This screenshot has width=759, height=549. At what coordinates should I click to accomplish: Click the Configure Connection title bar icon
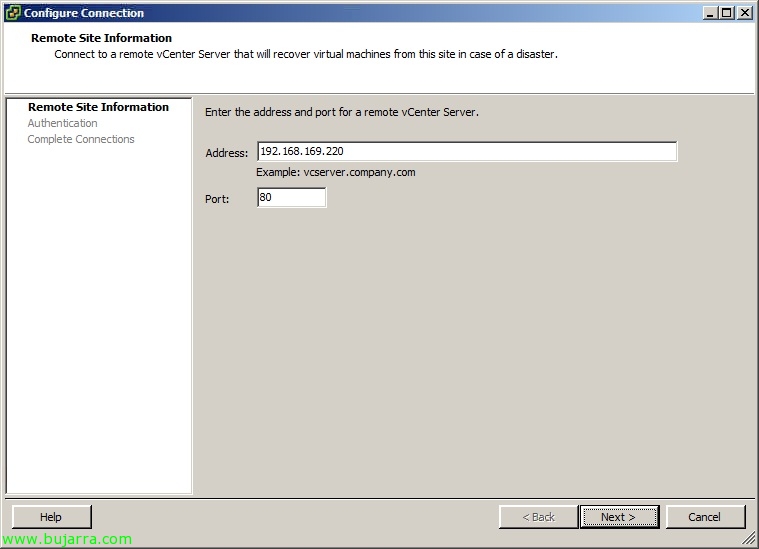13,13
